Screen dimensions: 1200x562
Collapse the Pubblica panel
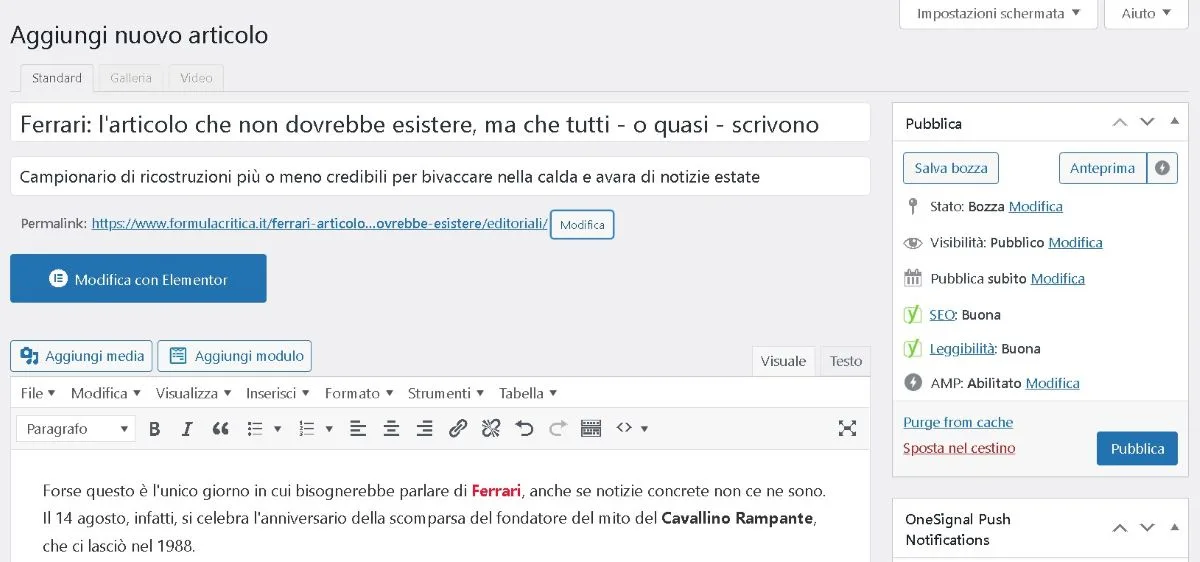(1174, 122)
